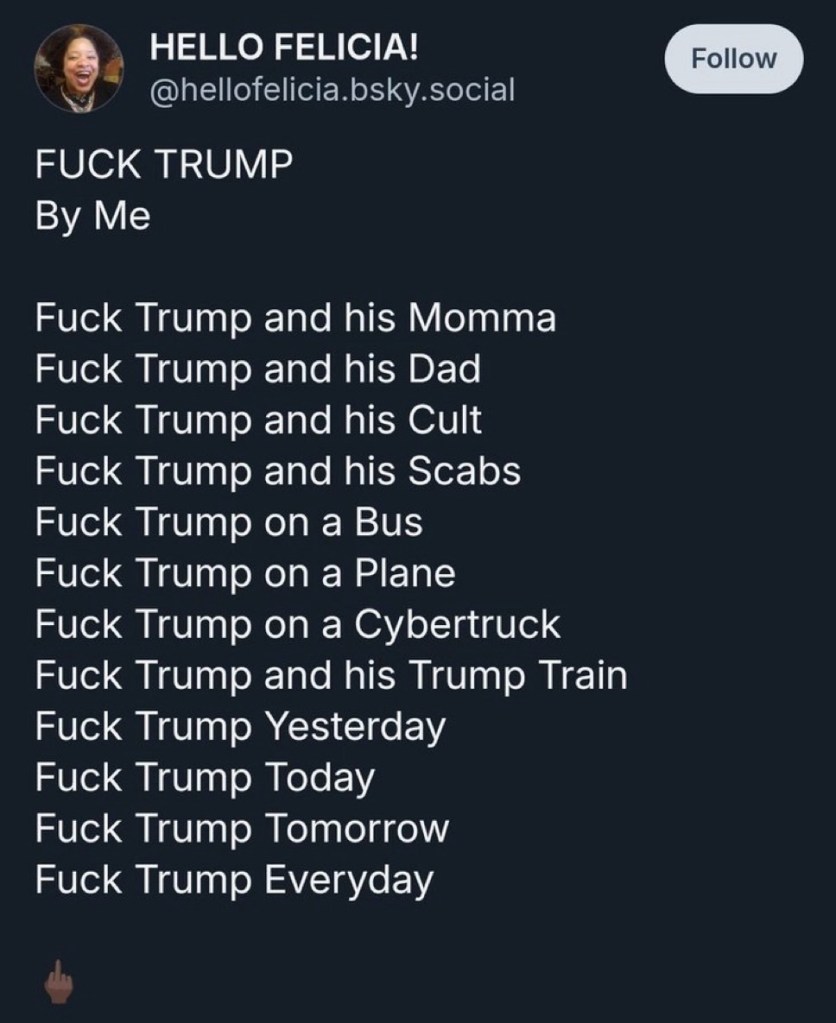Click the line ending in 'Cult'
This screenshot has height=1023, width=836.
point(258,420)
